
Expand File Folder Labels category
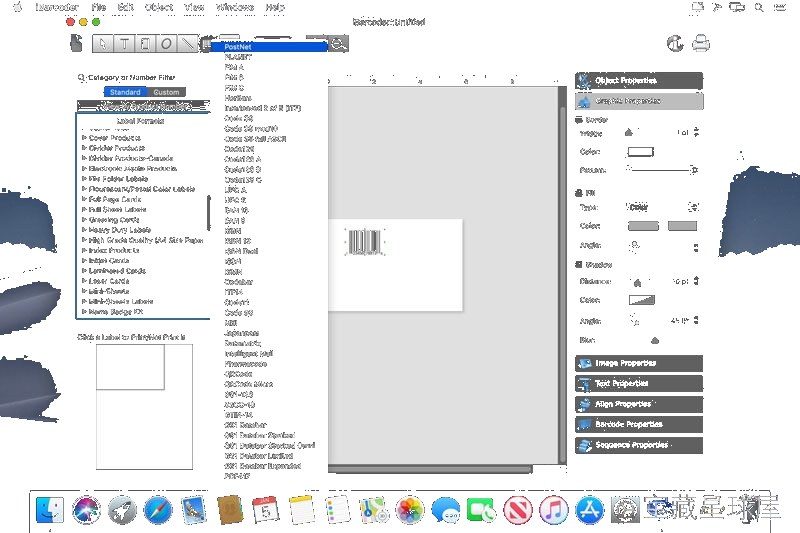(x=84, y=179)
